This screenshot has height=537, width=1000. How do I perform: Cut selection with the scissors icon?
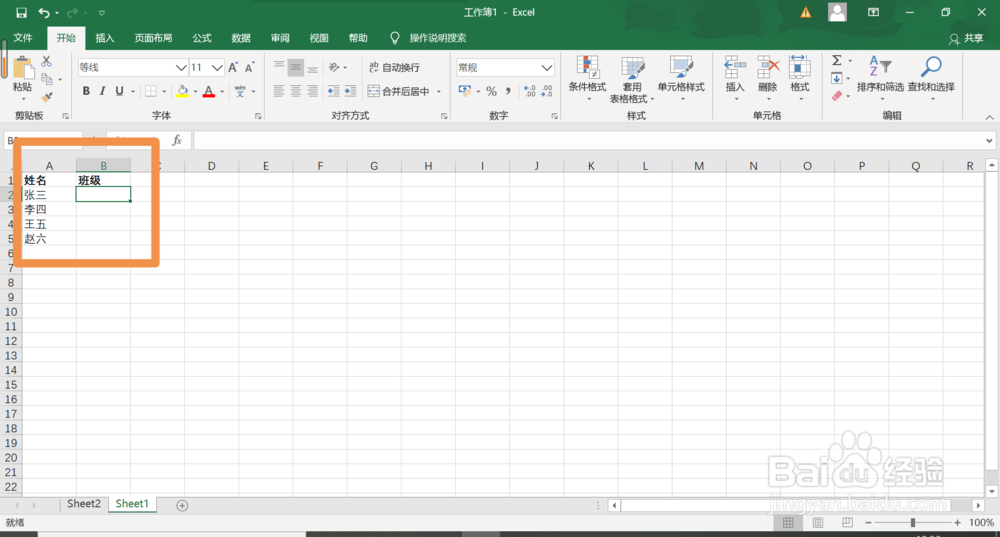tap(47, 62)
